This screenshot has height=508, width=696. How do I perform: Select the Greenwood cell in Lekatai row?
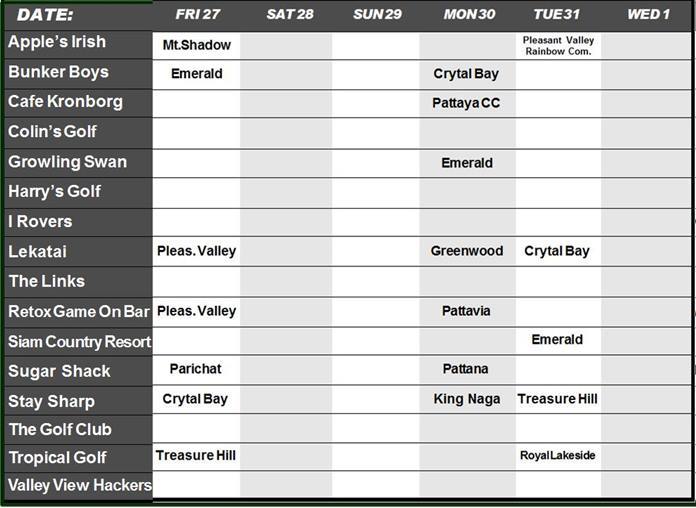point(467,251)
